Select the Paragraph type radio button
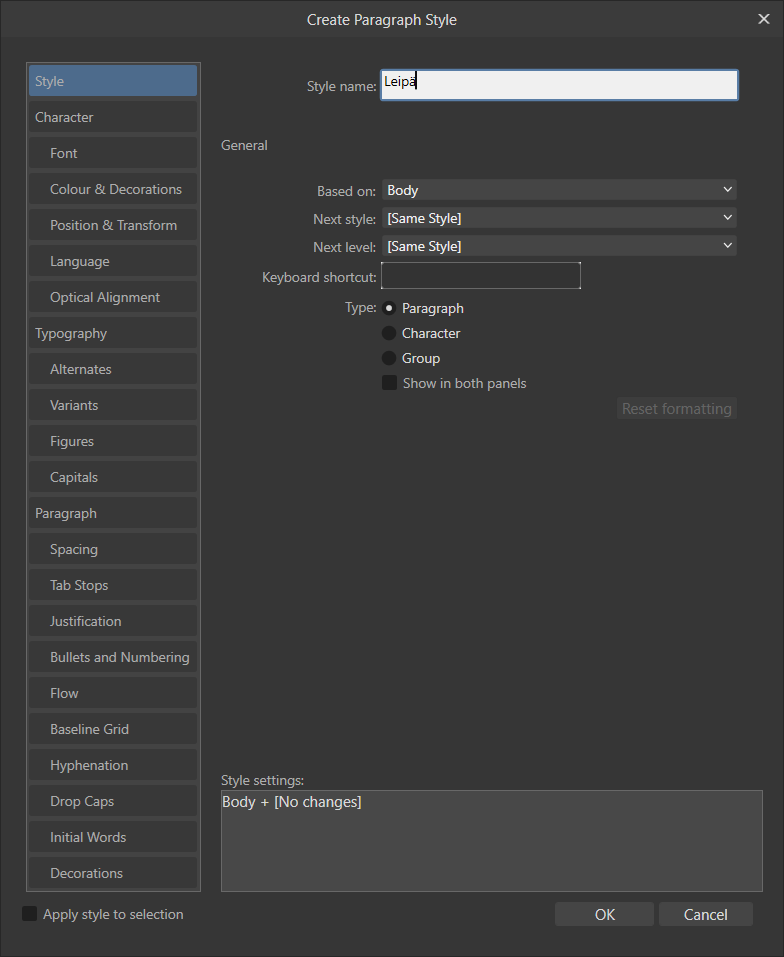The width and height of the screenshot is (784, 957). click(x=389, y=308)
